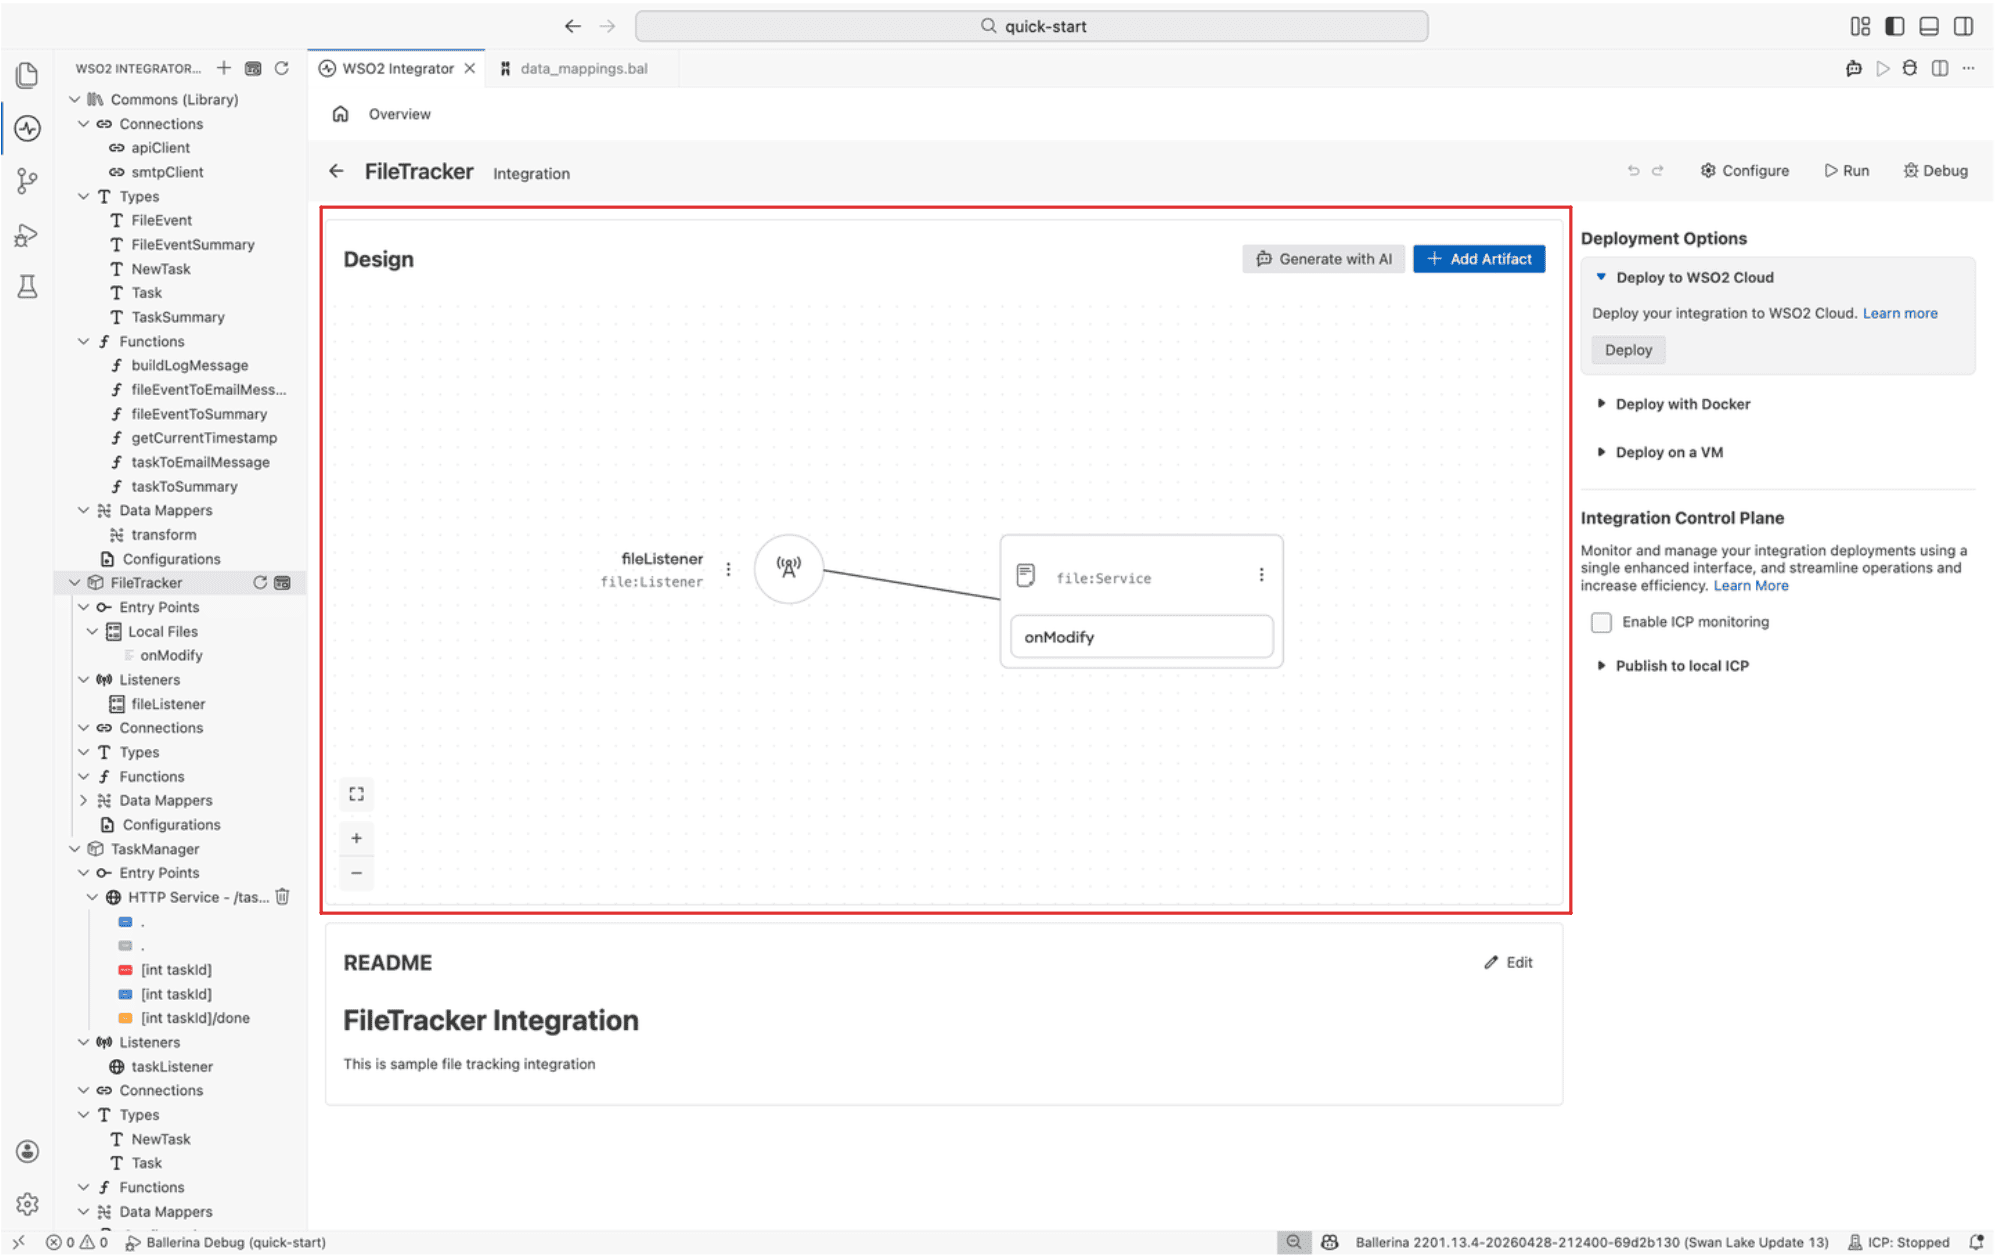Open the file:Service card options menu

pos(1261,575)
